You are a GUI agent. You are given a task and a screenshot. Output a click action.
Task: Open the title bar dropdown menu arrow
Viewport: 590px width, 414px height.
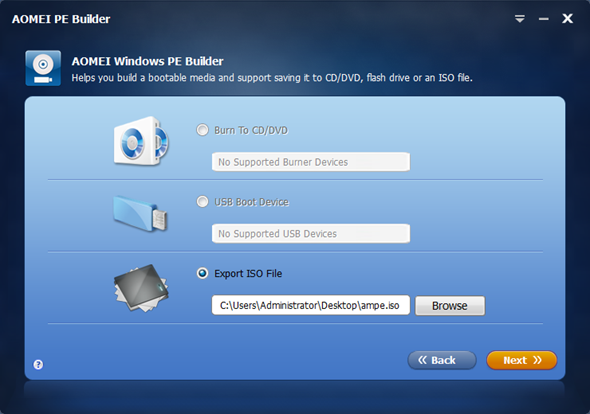coord(520,18)
